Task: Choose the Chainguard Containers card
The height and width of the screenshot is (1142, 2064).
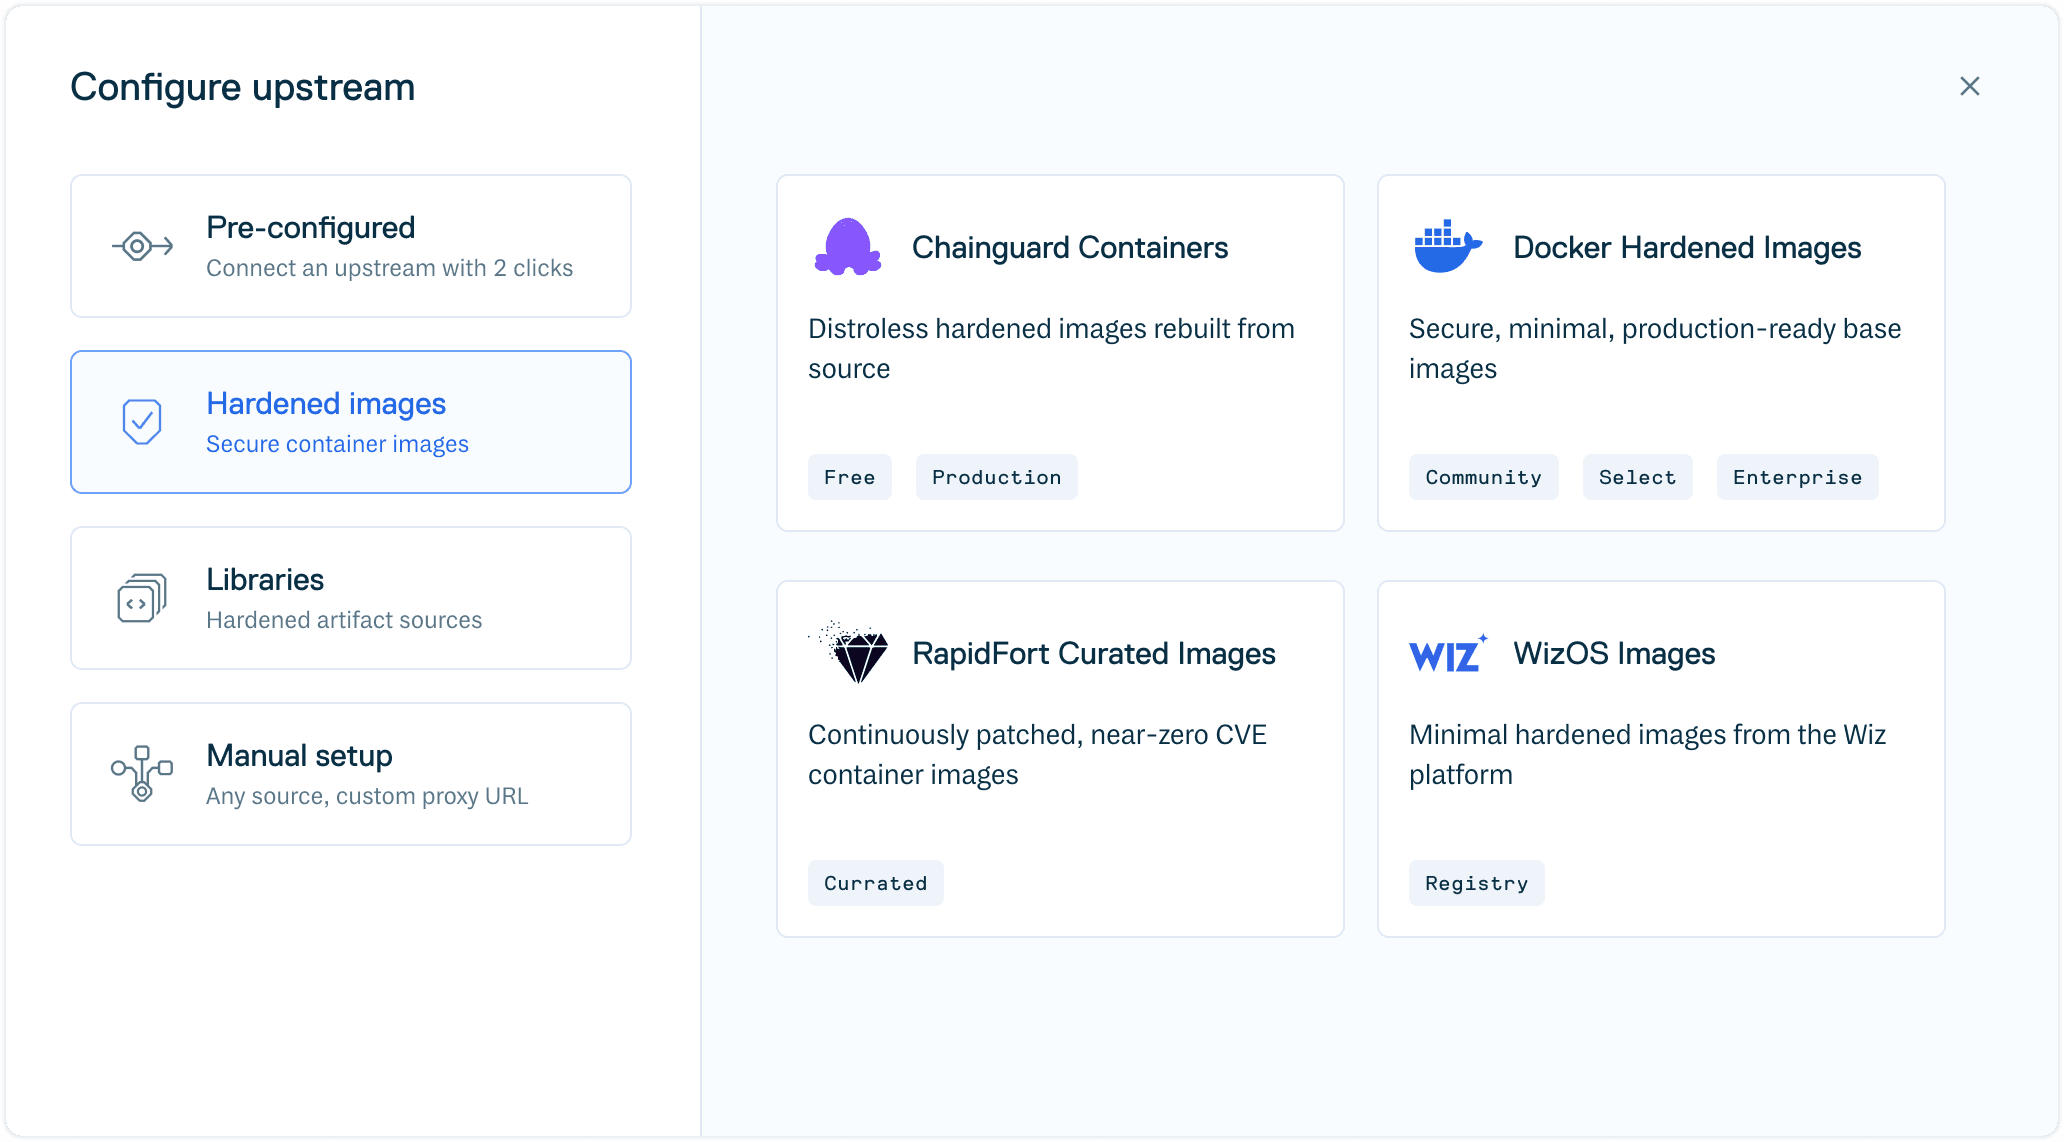Action: click(x=1060, y=353)
